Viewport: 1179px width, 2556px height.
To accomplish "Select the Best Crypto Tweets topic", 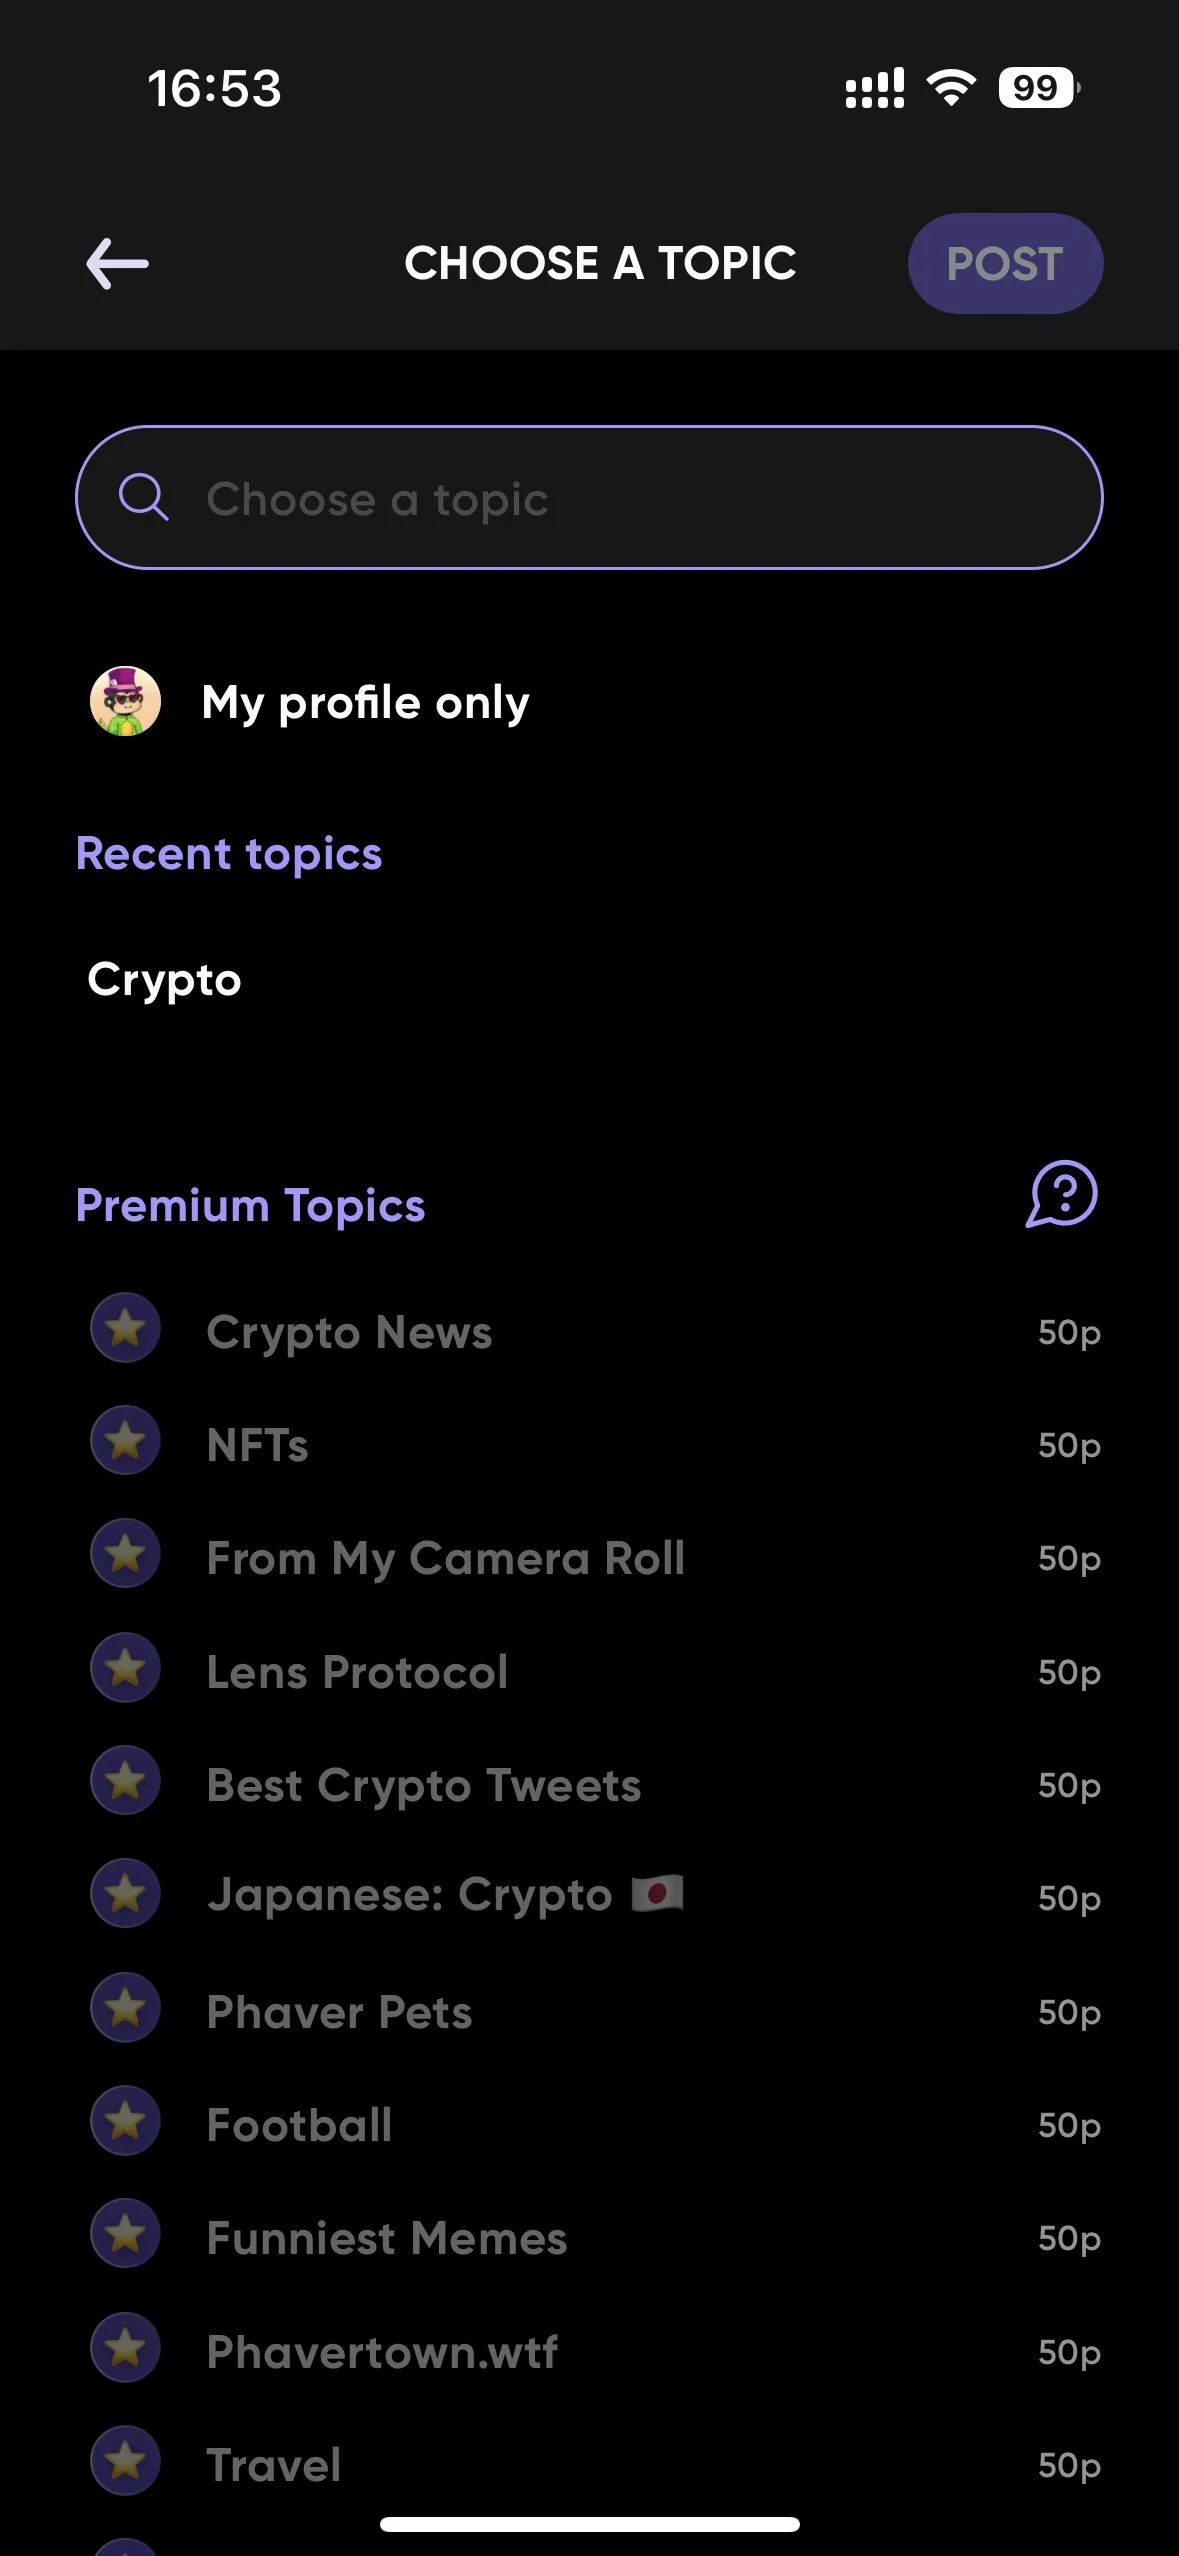I will click(x=423, y=1785).
